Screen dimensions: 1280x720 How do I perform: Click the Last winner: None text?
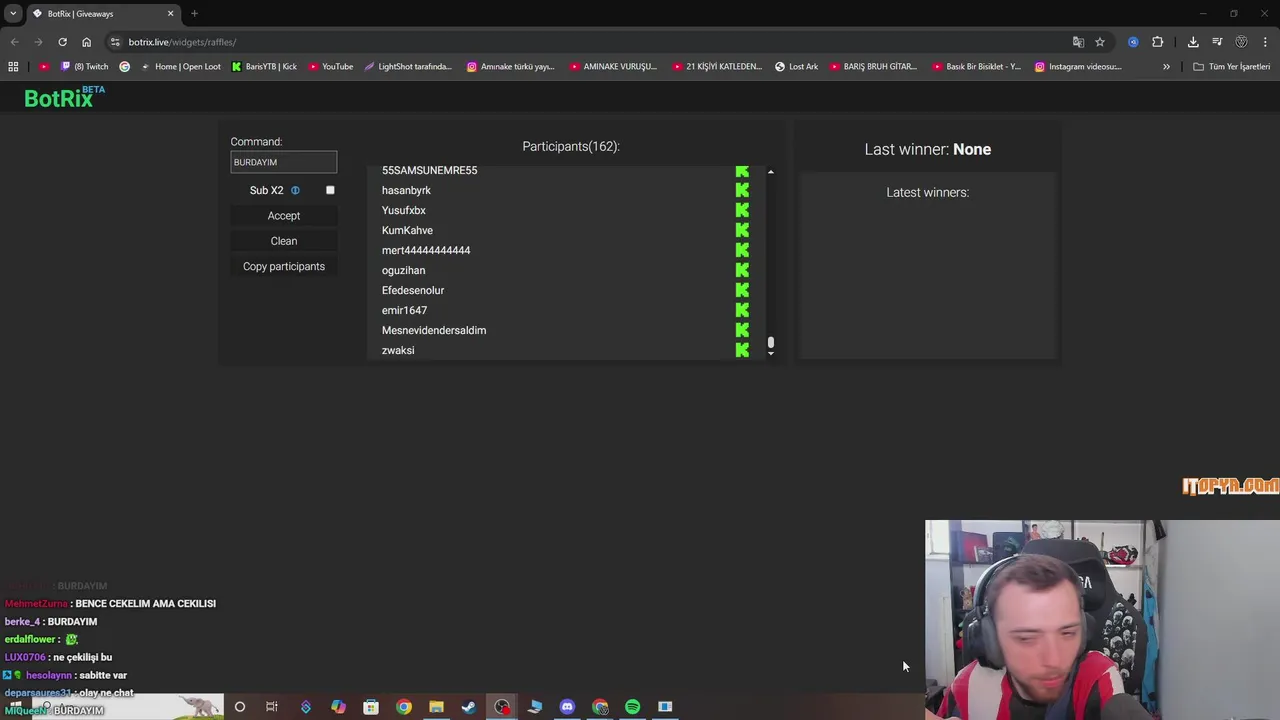[928, 149]
